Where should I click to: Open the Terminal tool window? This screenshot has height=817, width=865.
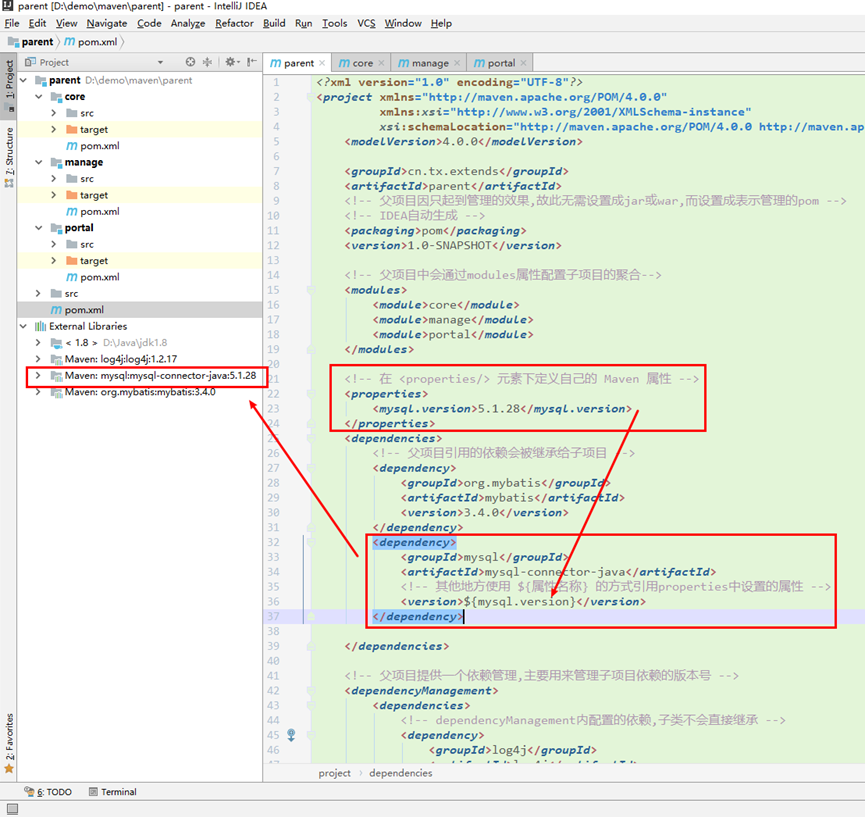tap(113, 792)
